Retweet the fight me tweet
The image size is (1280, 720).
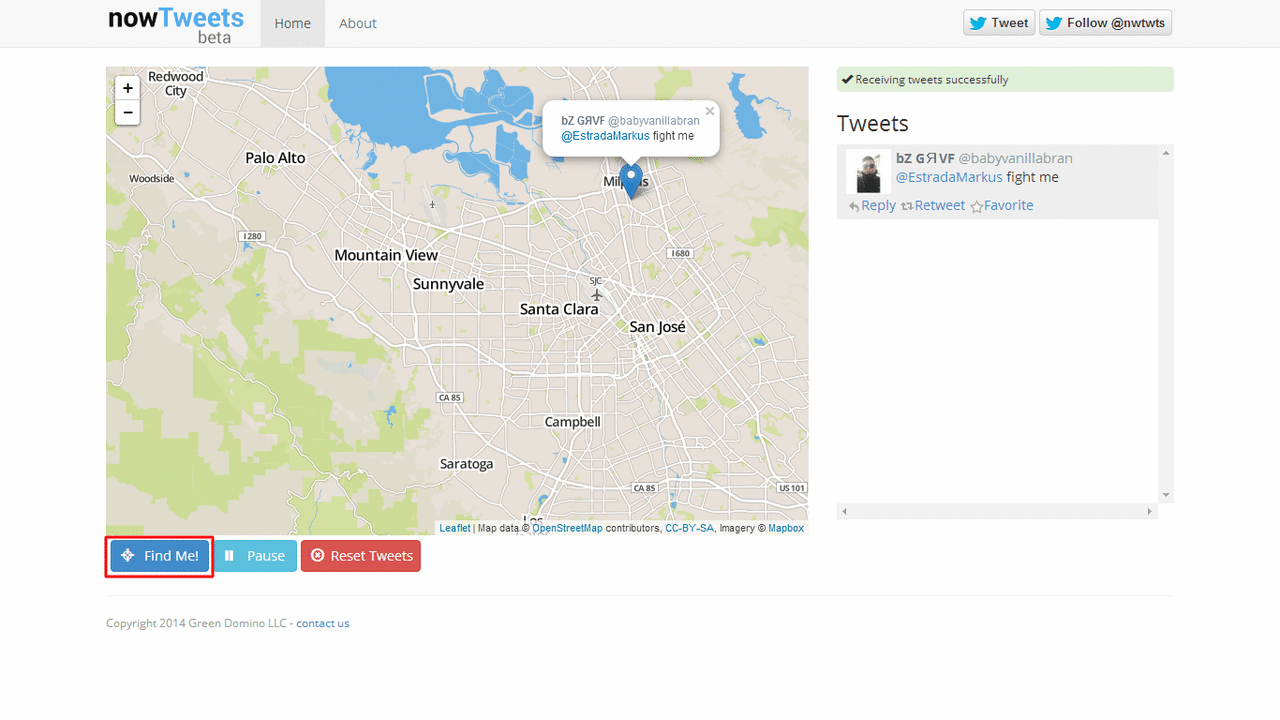point(933,205)
